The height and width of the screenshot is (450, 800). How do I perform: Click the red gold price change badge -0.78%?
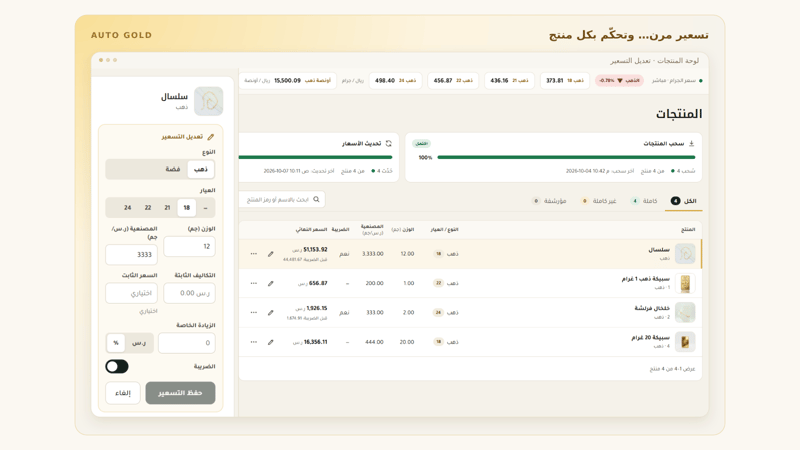pyautogui.click(x=619, y=81)
